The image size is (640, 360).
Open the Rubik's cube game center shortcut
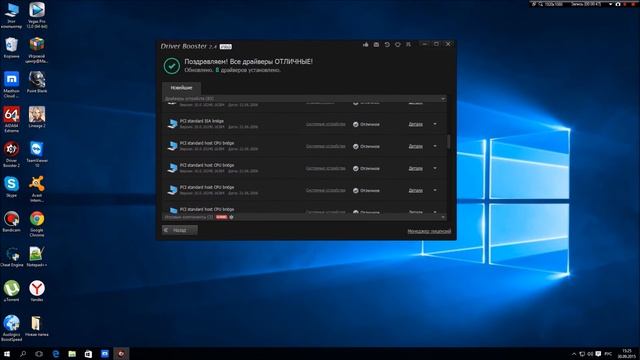click(x=37, y=50)
